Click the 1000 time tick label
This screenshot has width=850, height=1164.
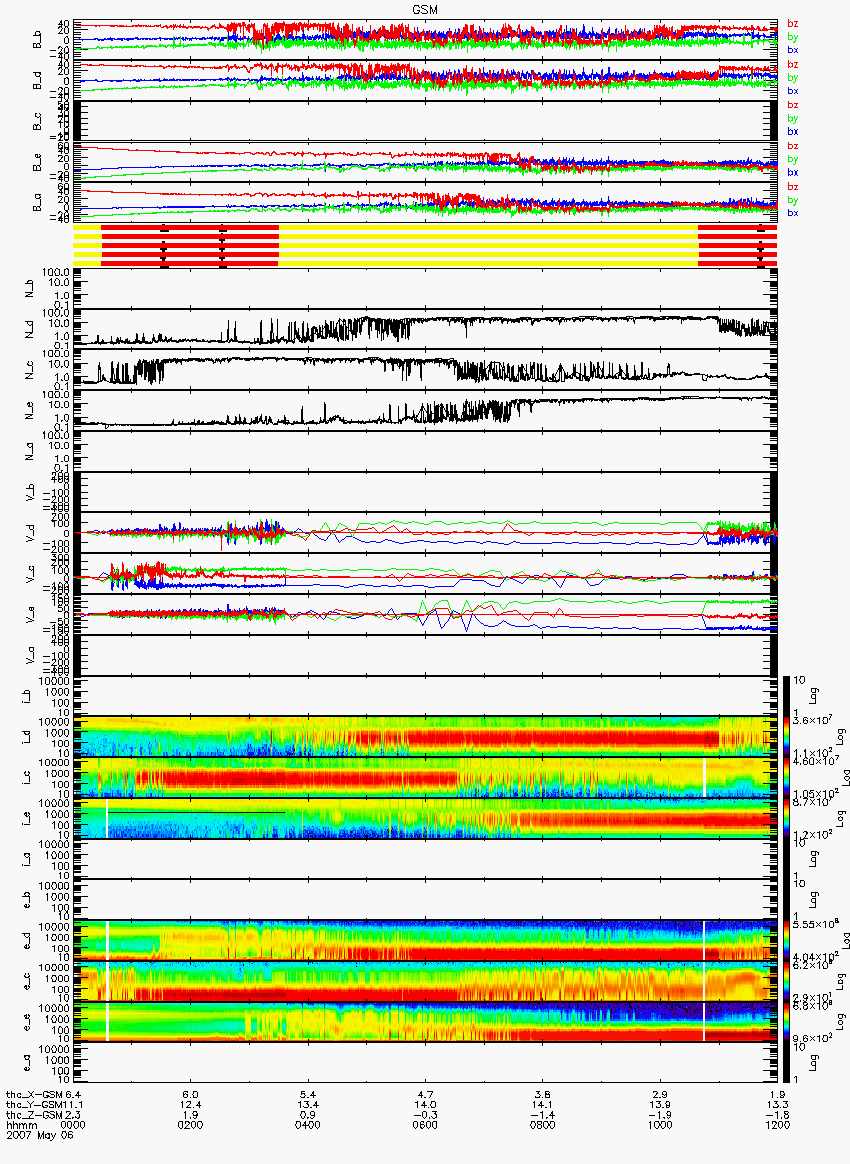point(659,1125)
